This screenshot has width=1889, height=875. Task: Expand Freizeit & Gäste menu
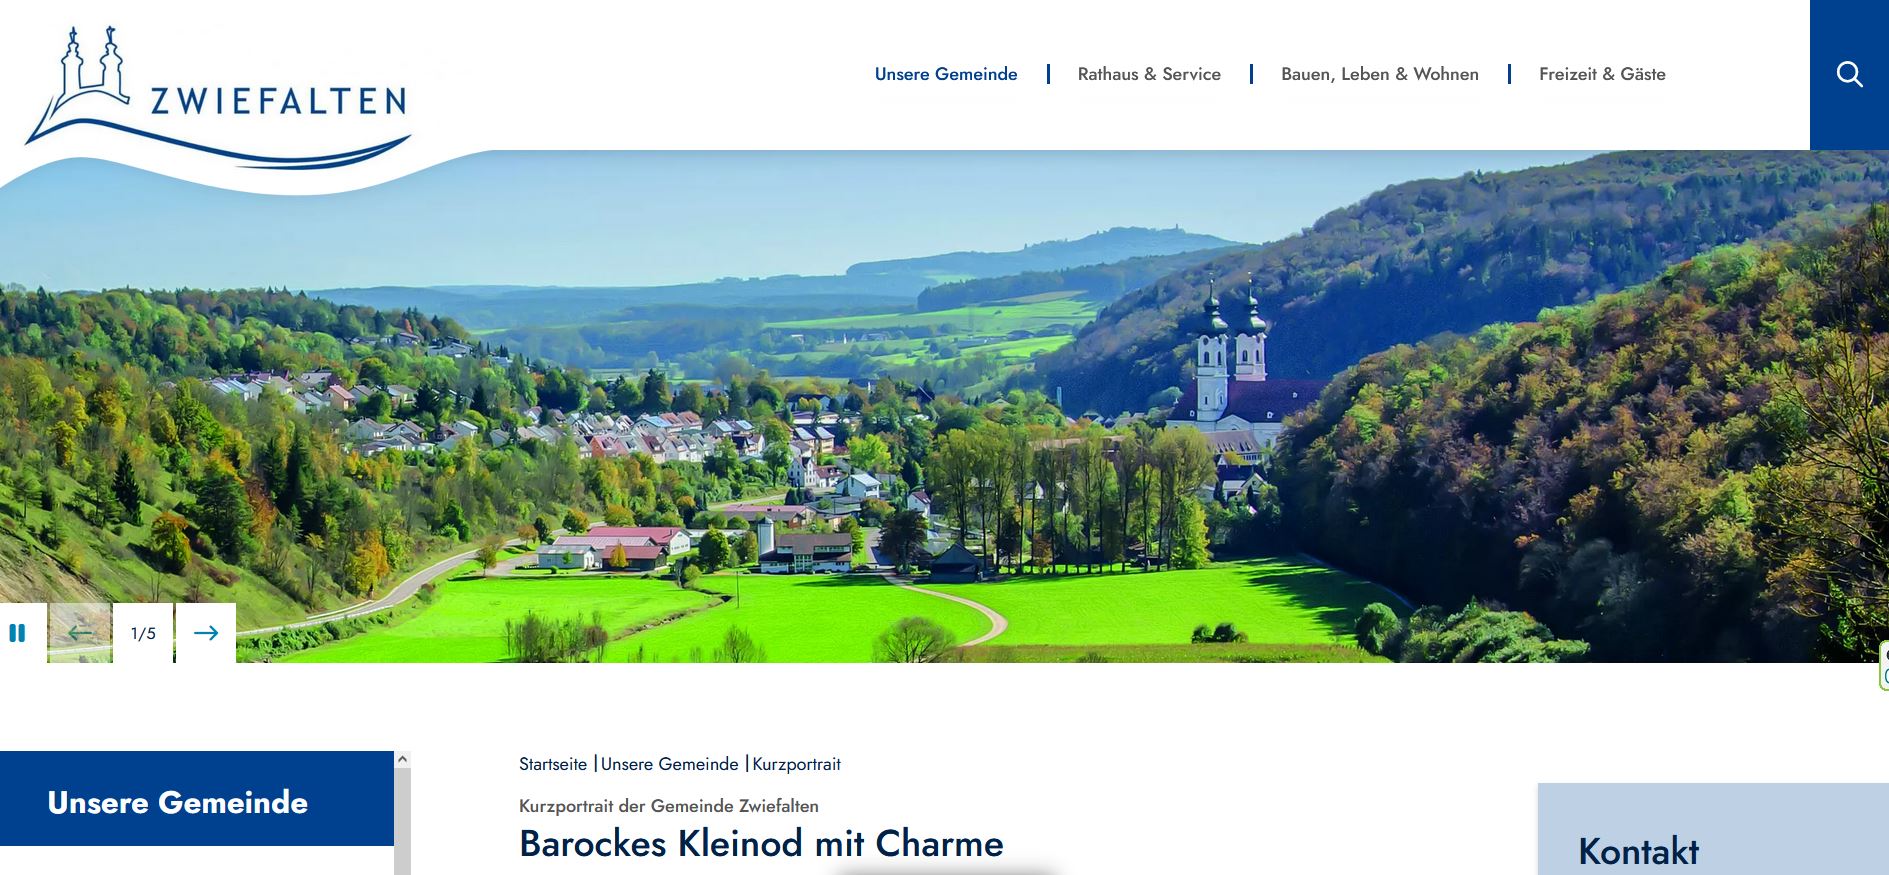pos(1602,74)
